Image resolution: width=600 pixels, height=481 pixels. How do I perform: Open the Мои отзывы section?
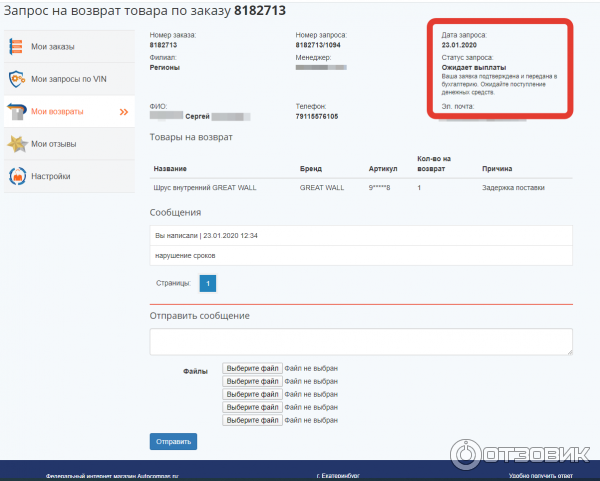54,144
